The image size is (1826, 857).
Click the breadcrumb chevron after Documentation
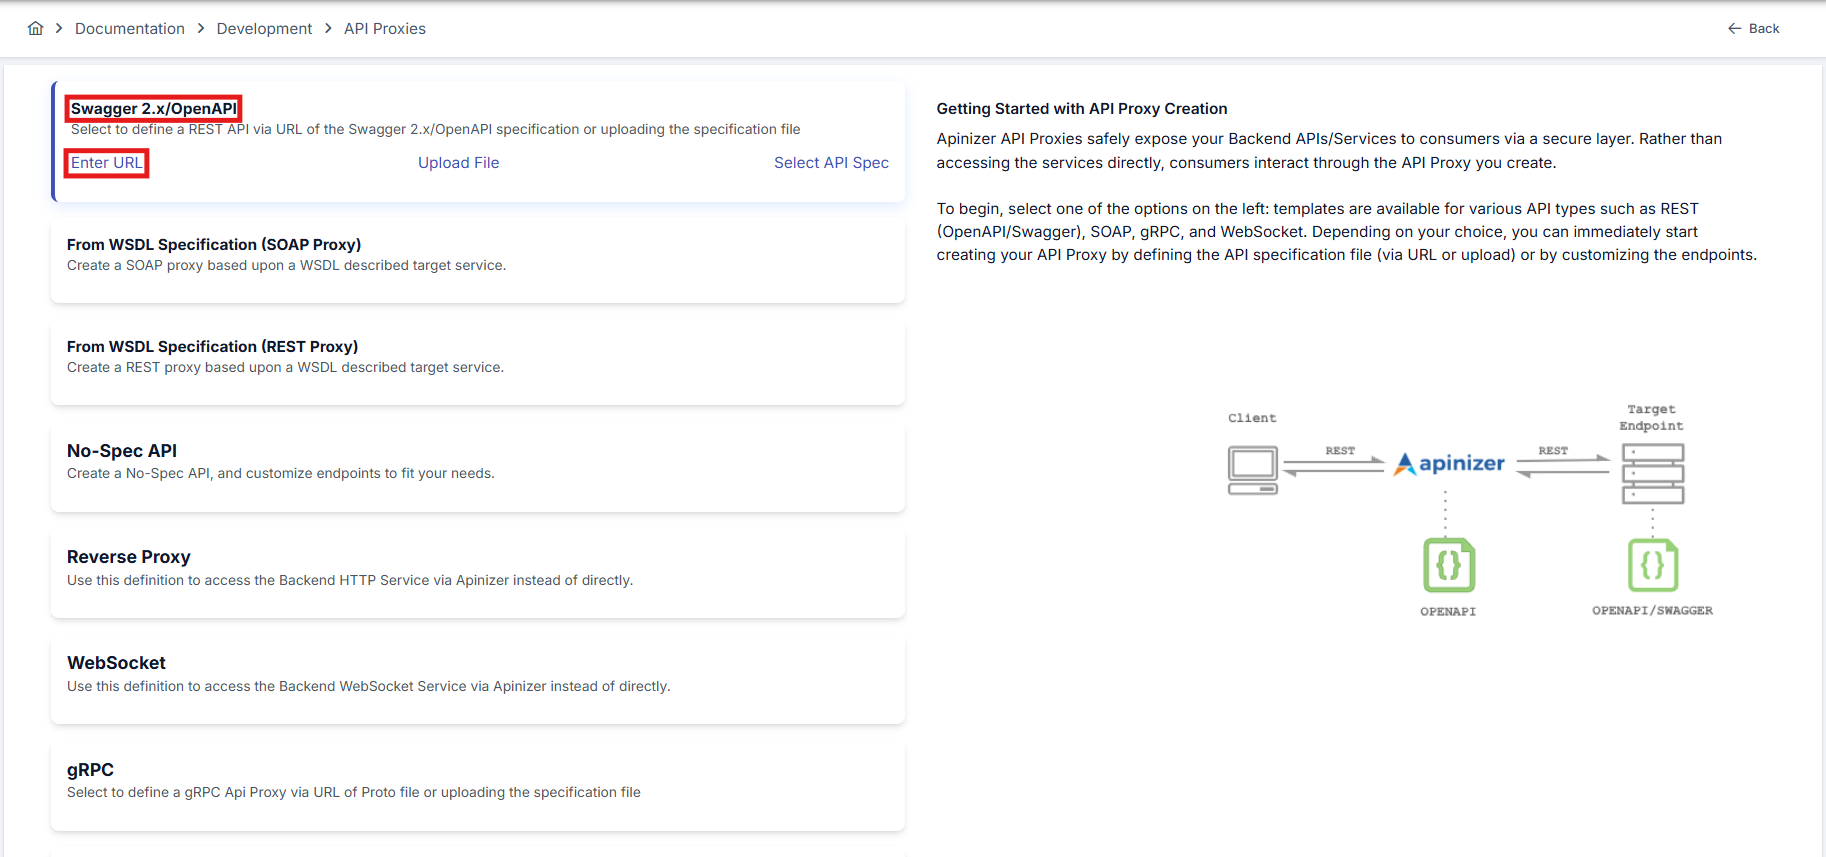point(201,28)
